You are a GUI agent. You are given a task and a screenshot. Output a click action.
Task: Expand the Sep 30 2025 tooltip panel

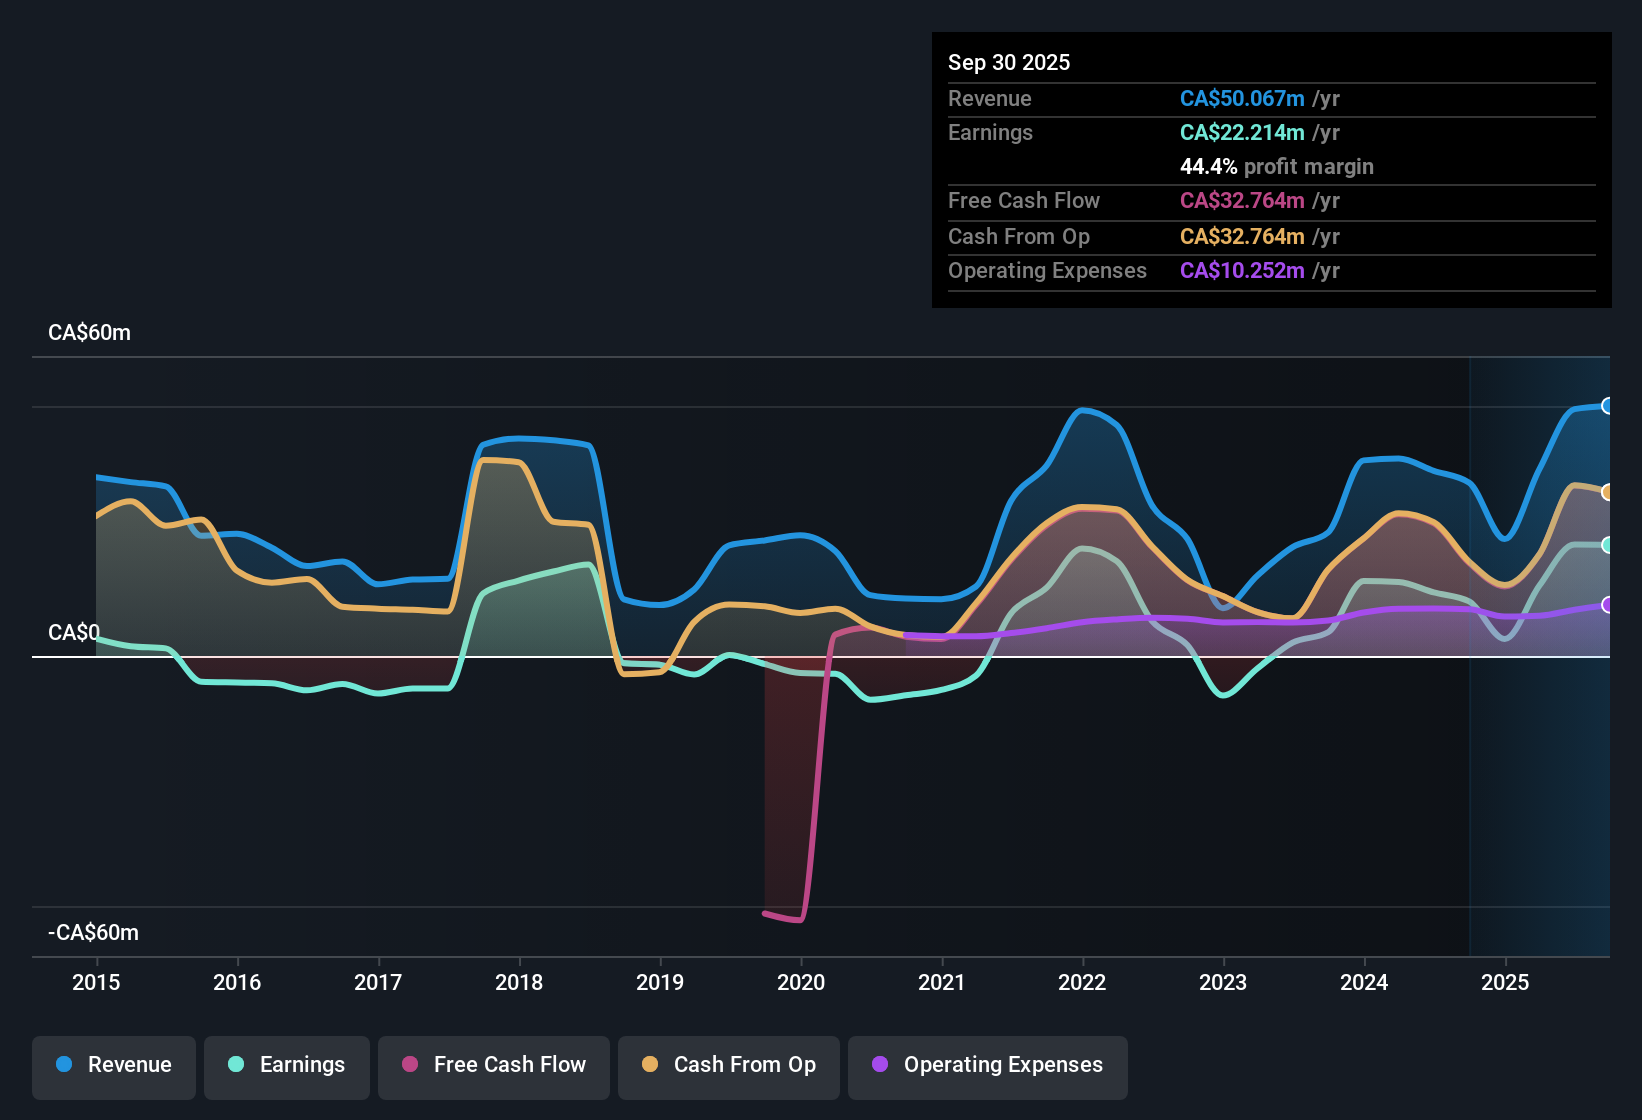pyautogui.click(x=1009, y=62)
